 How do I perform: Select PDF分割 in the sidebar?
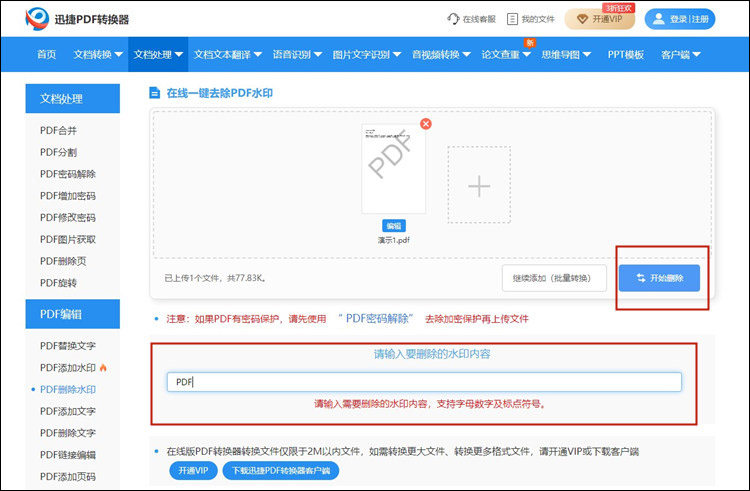(x=58, y=153)
